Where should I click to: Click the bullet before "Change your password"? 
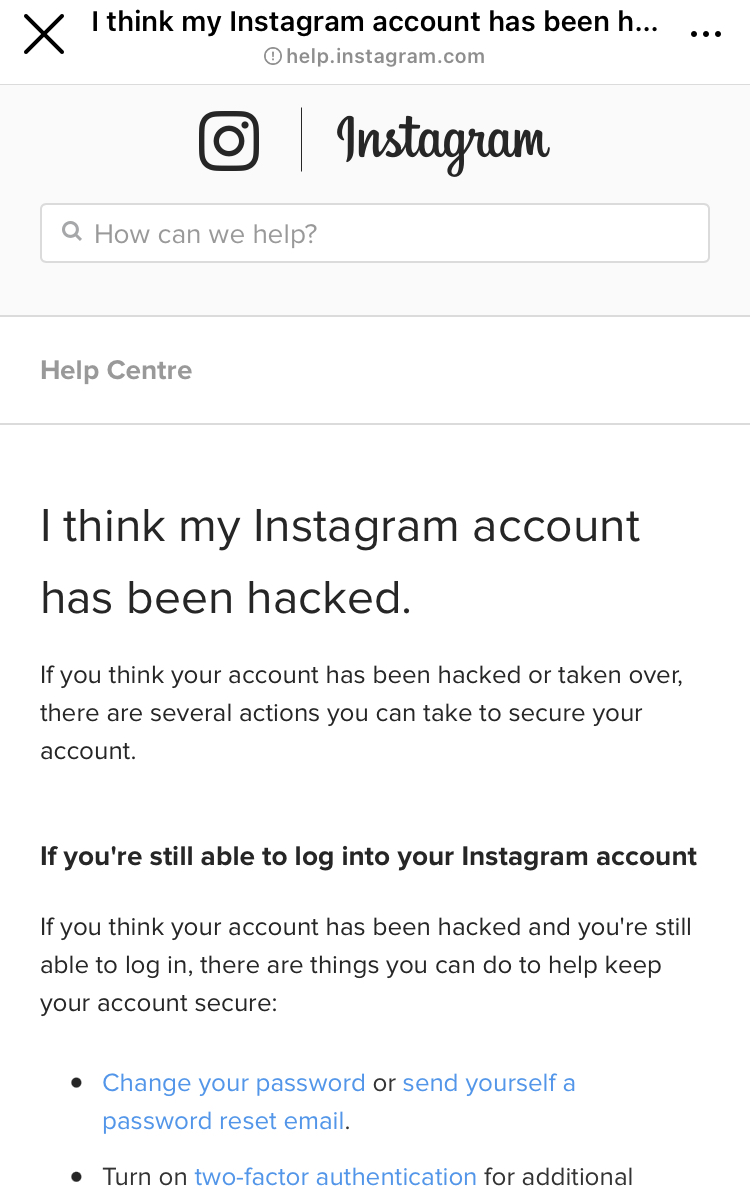pyautogui.click(x=76, y=1084)
